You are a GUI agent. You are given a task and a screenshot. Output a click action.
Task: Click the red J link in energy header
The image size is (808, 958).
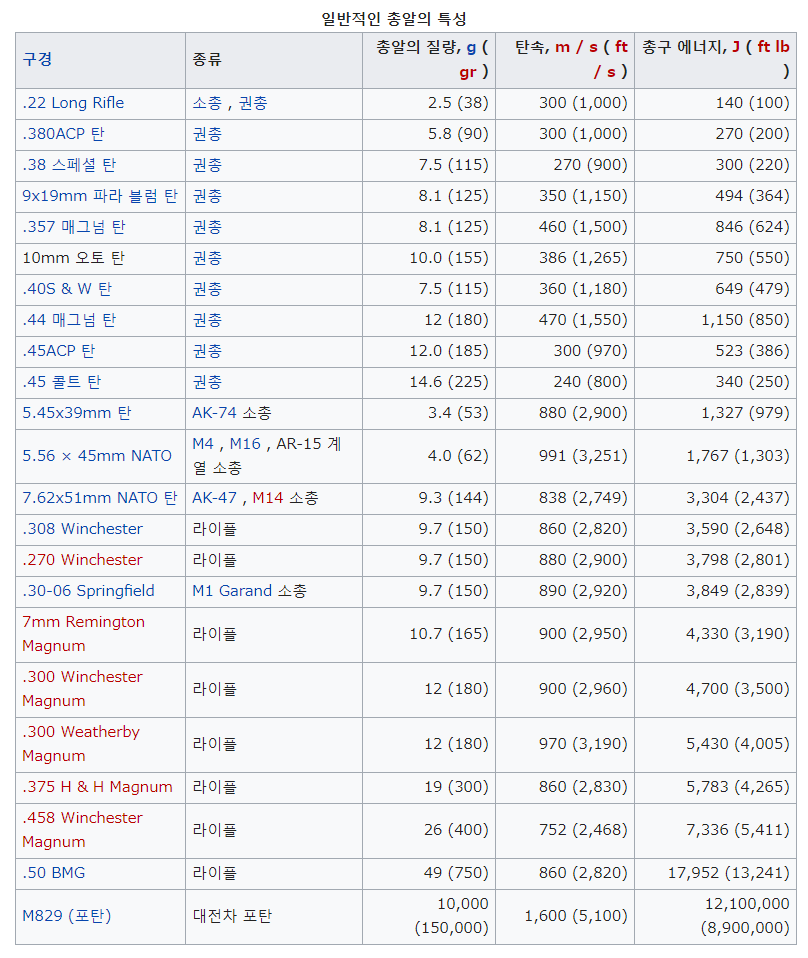pos(736,47)
